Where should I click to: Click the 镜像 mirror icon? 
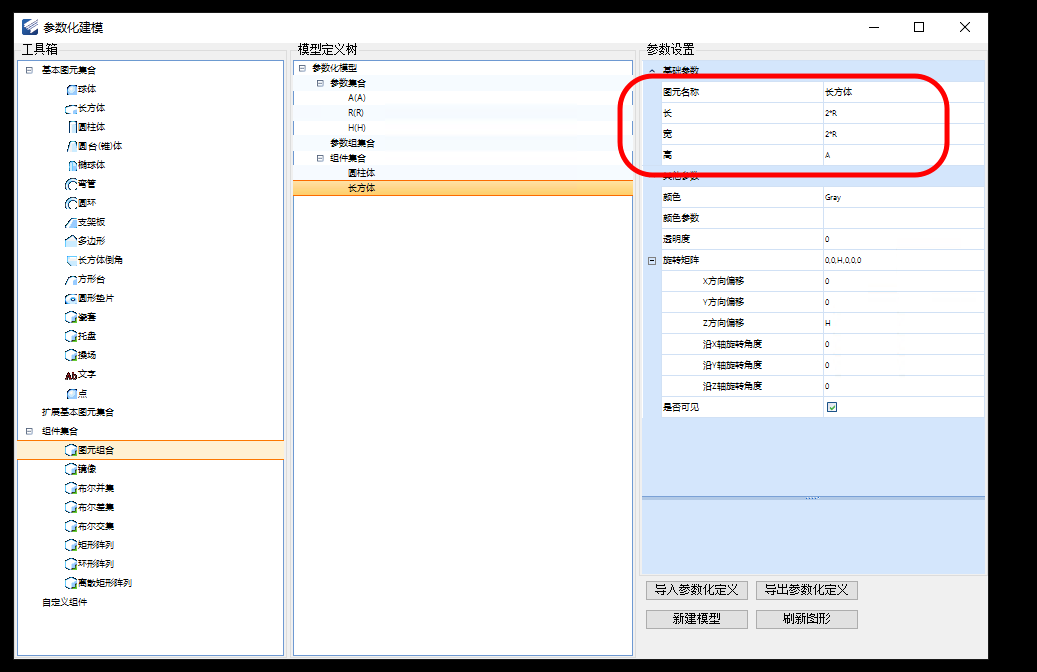coord(71,470)
